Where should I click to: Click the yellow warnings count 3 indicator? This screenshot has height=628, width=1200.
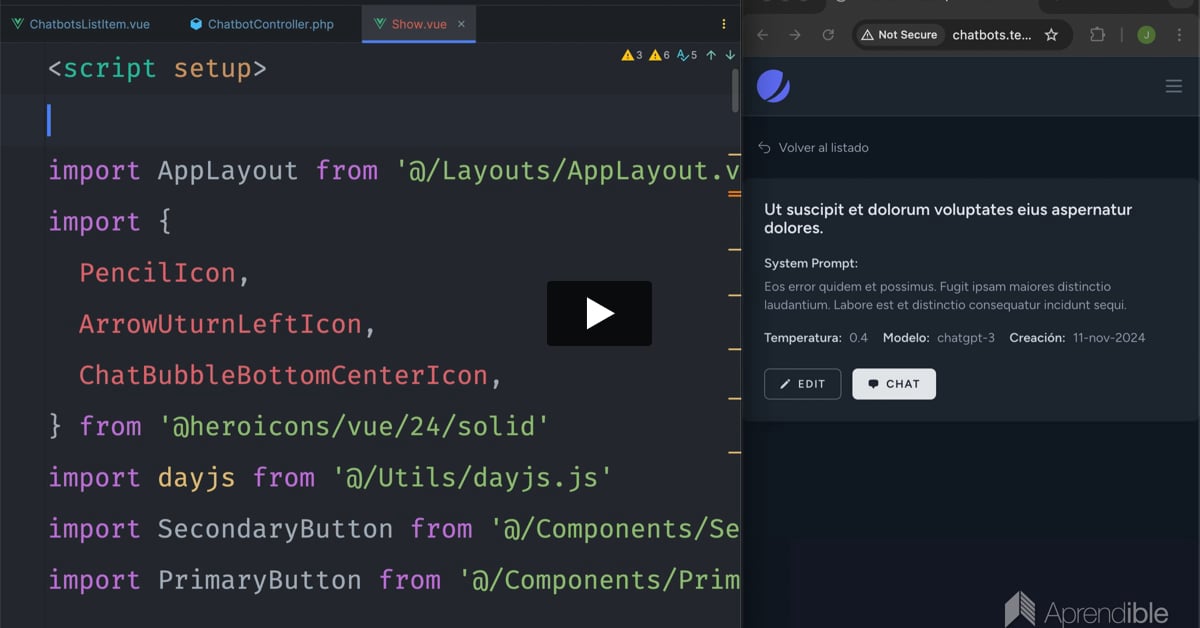[x=632, y=55]
